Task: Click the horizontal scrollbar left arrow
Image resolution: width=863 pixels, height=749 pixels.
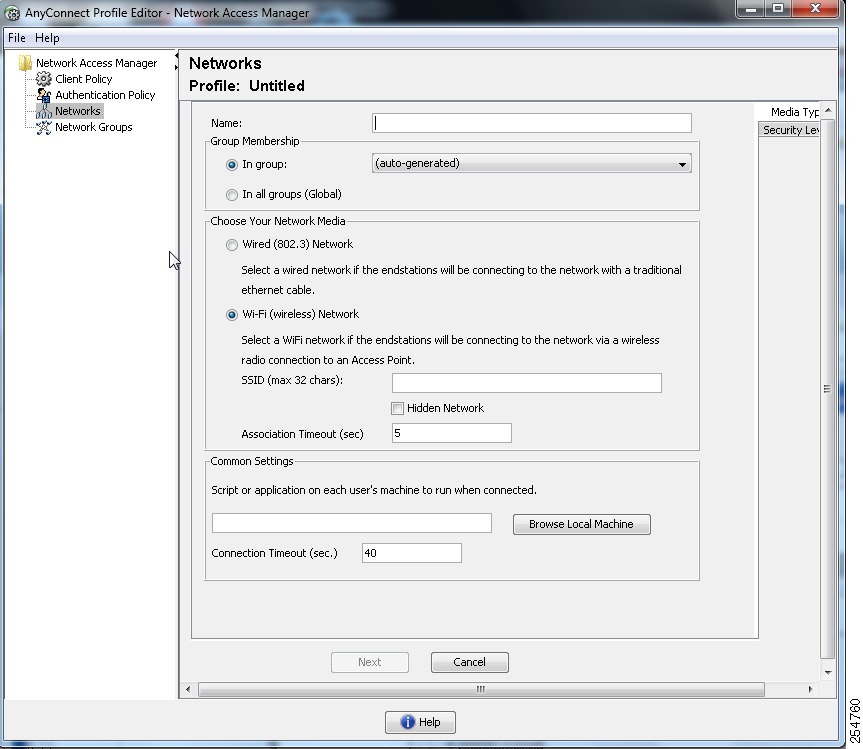Action: coord(188,689)
